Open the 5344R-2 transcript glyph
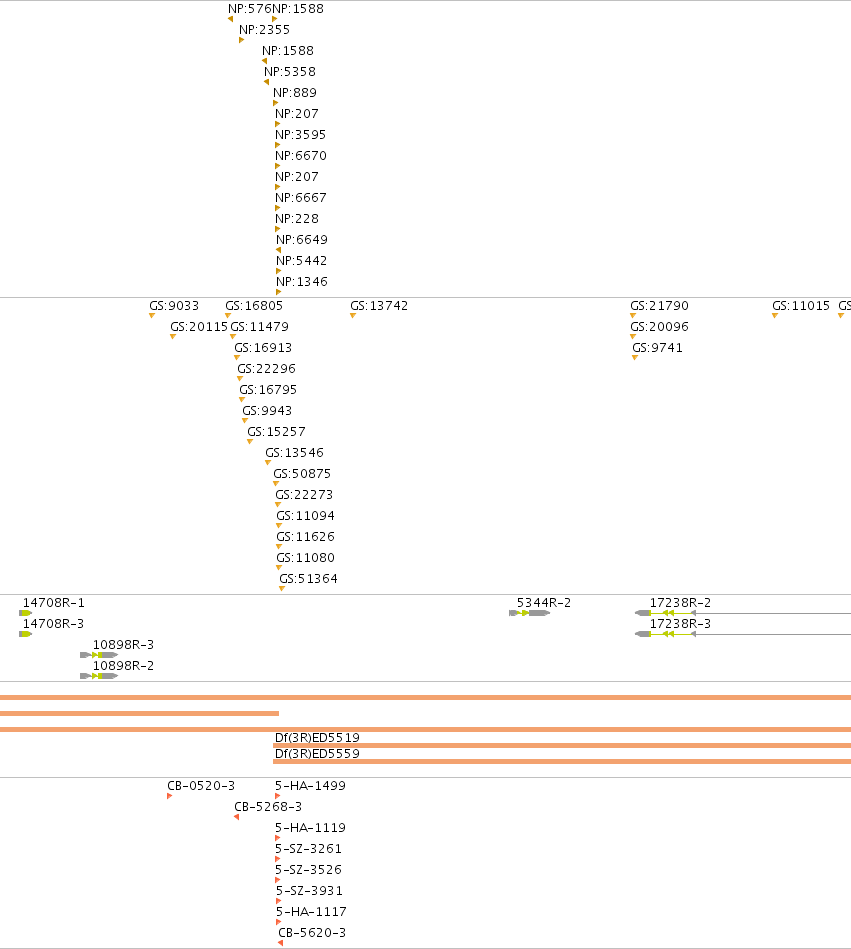Image resolution: width=851 pixels, height=949 pixels. pyautogui.click(x=530, y=613)
